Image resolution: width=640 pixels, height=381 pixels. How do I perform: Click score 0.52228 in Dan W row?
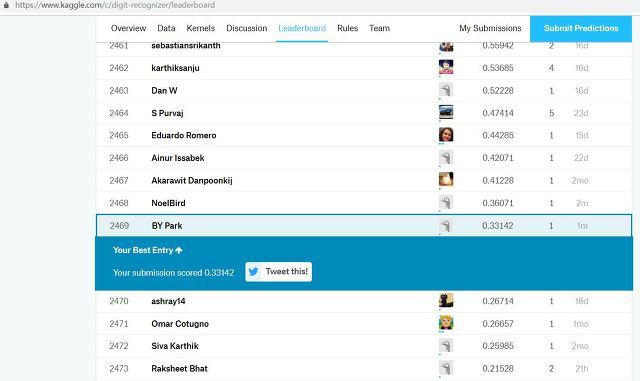point(498,91)
